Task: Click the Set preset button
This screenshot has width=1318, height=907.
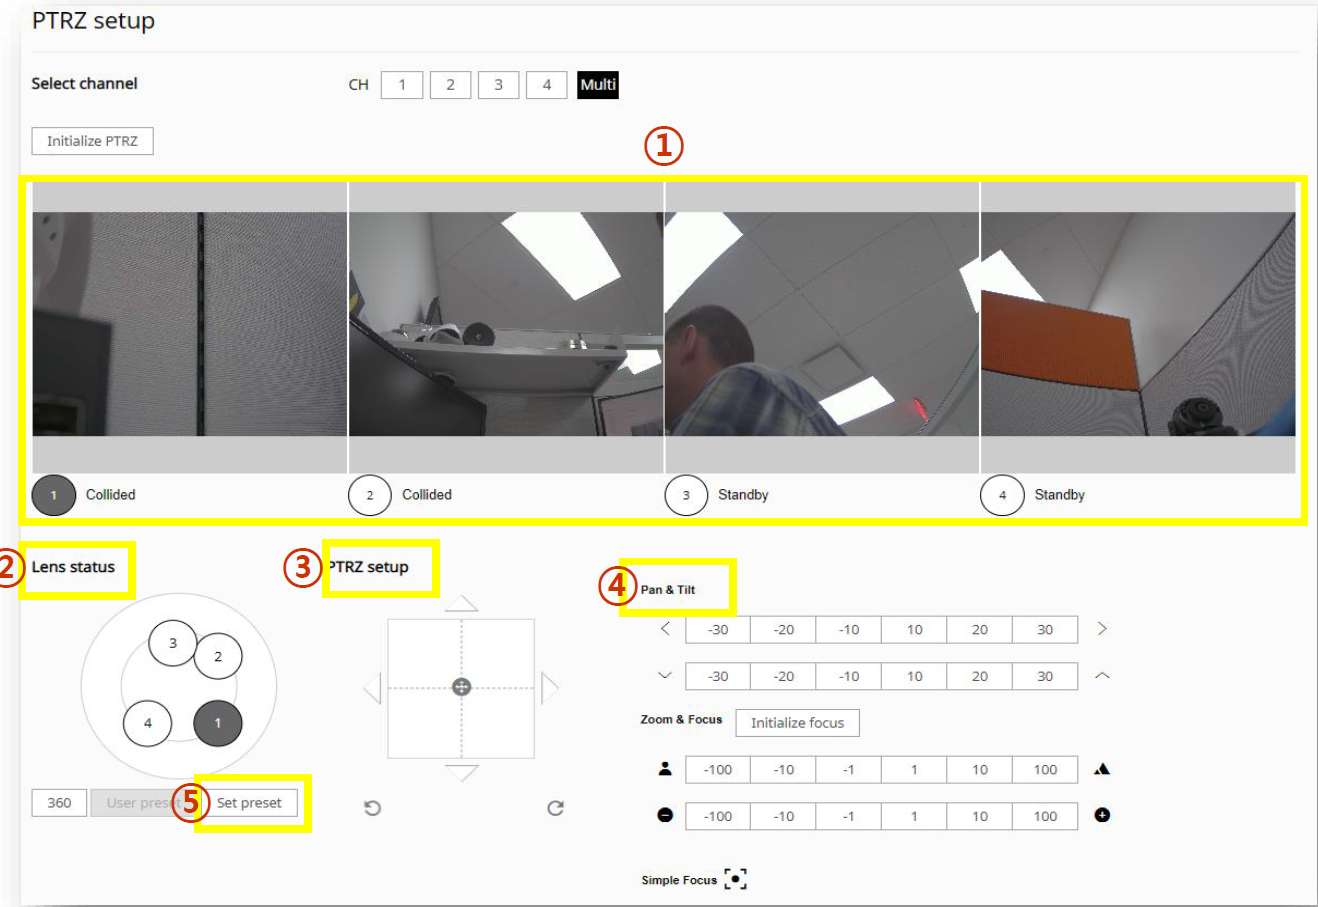Action: (249, 802)
